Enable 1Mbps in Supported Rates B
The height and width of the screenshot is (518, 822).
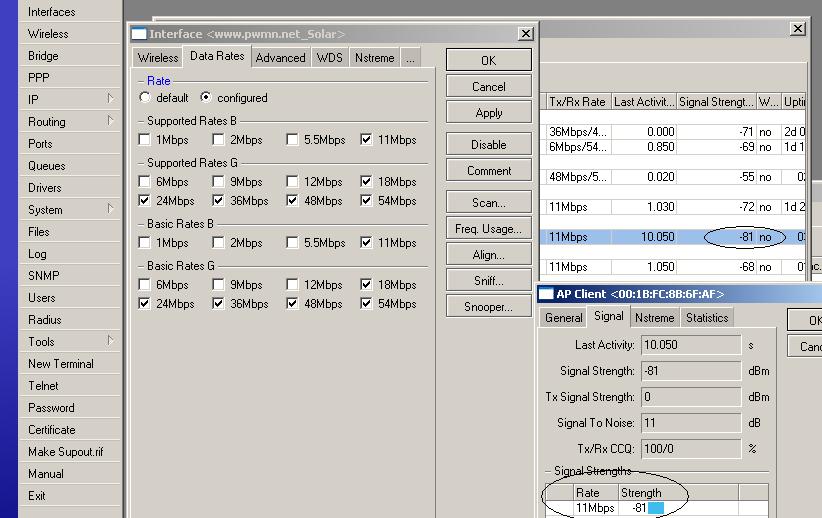[x=145, y=140]
